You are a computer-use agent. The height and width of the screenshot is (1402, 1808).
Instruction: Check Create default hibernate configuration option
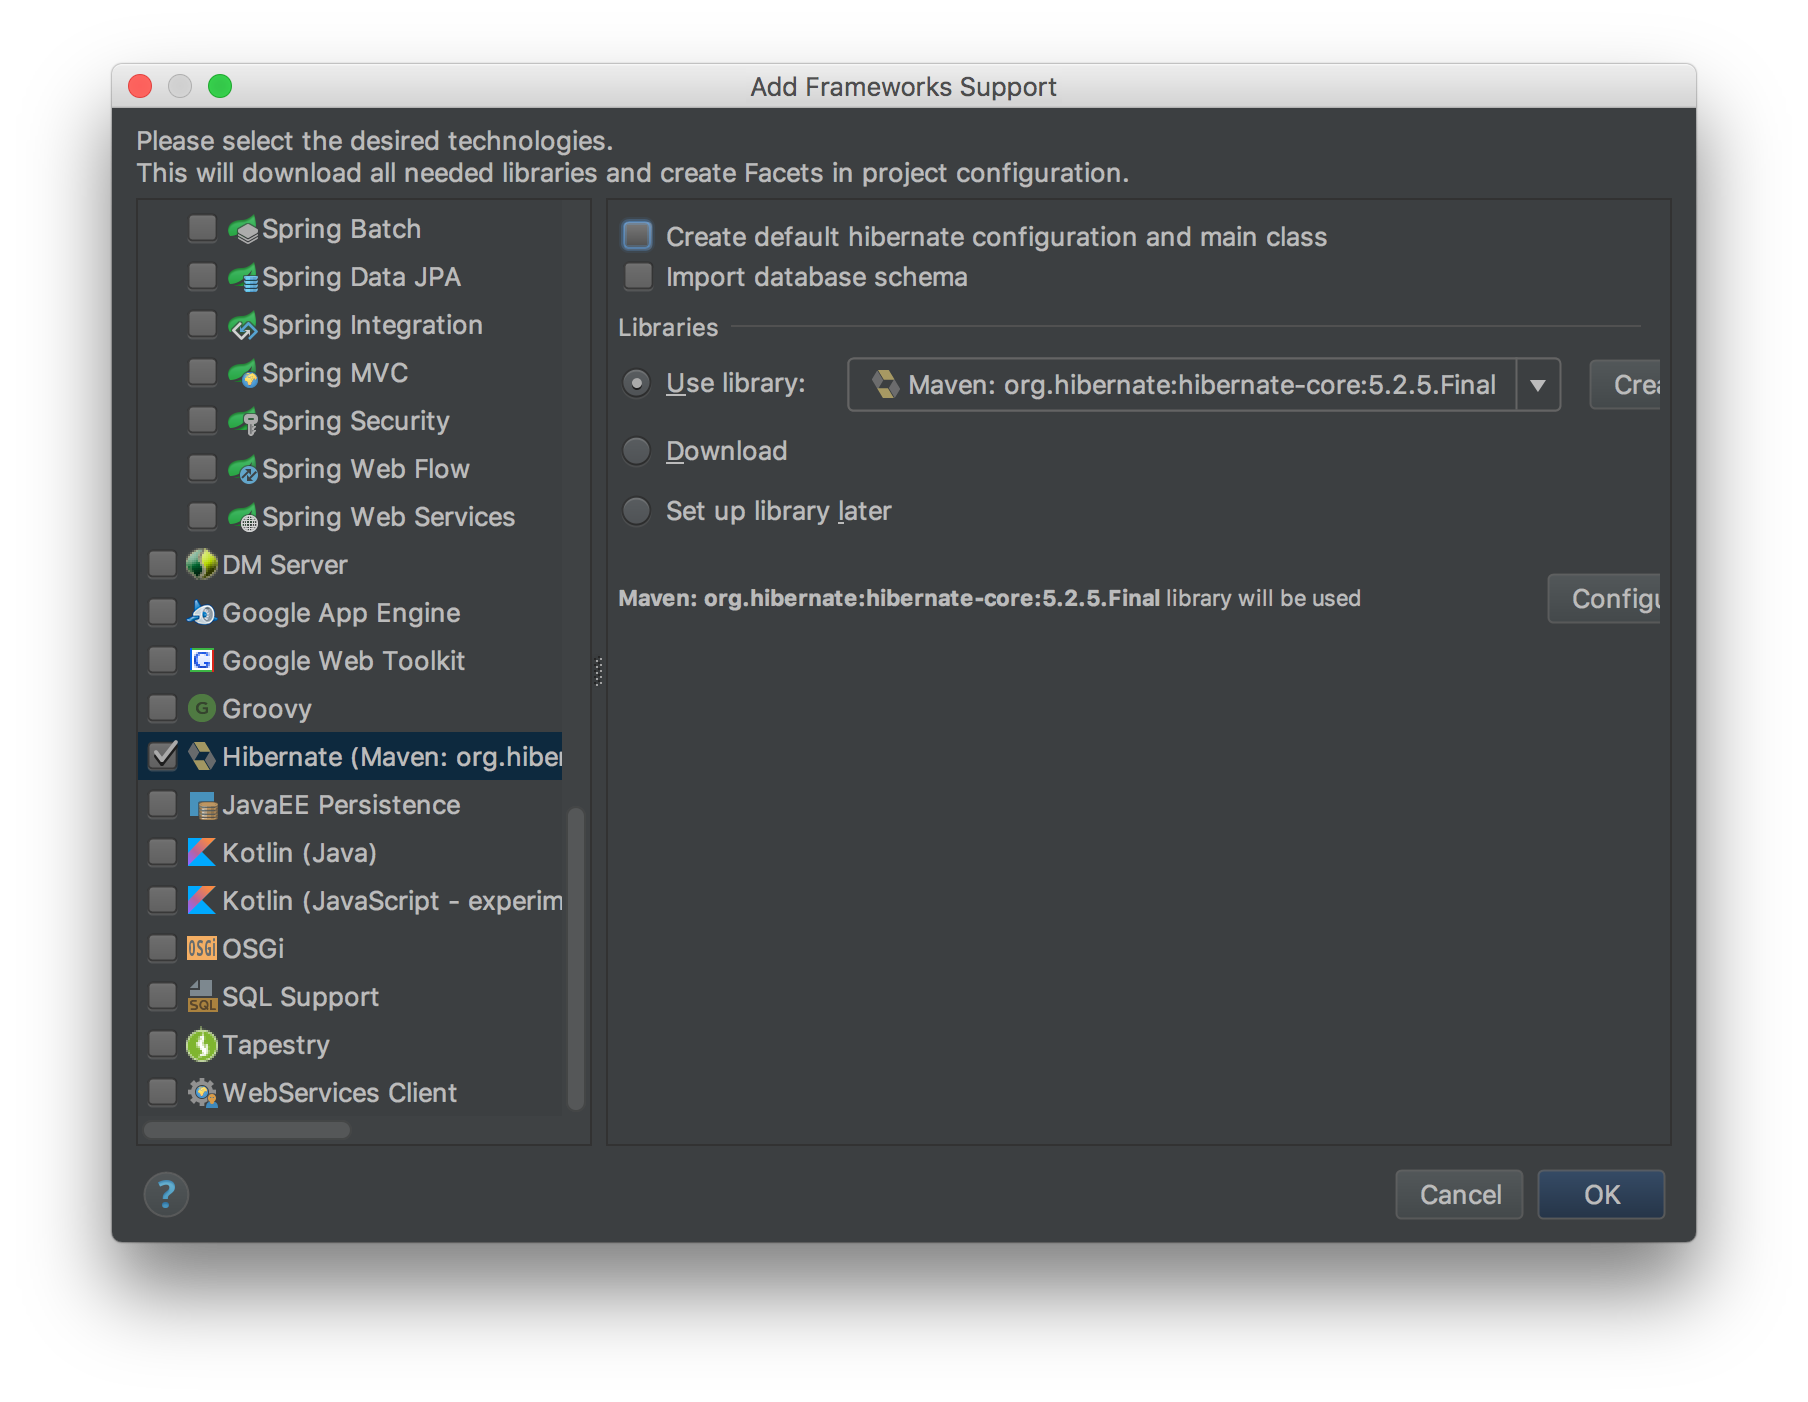[637, 236]
